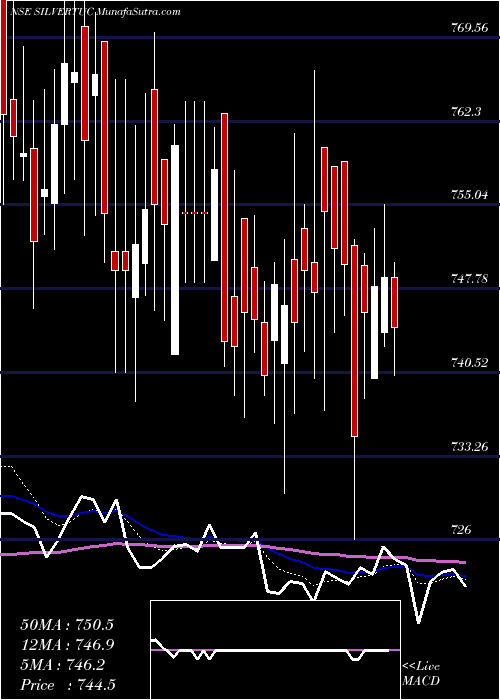Click the Live MACD label
Image resolution: width=500 pixels, height=700 pixels.
421,673
